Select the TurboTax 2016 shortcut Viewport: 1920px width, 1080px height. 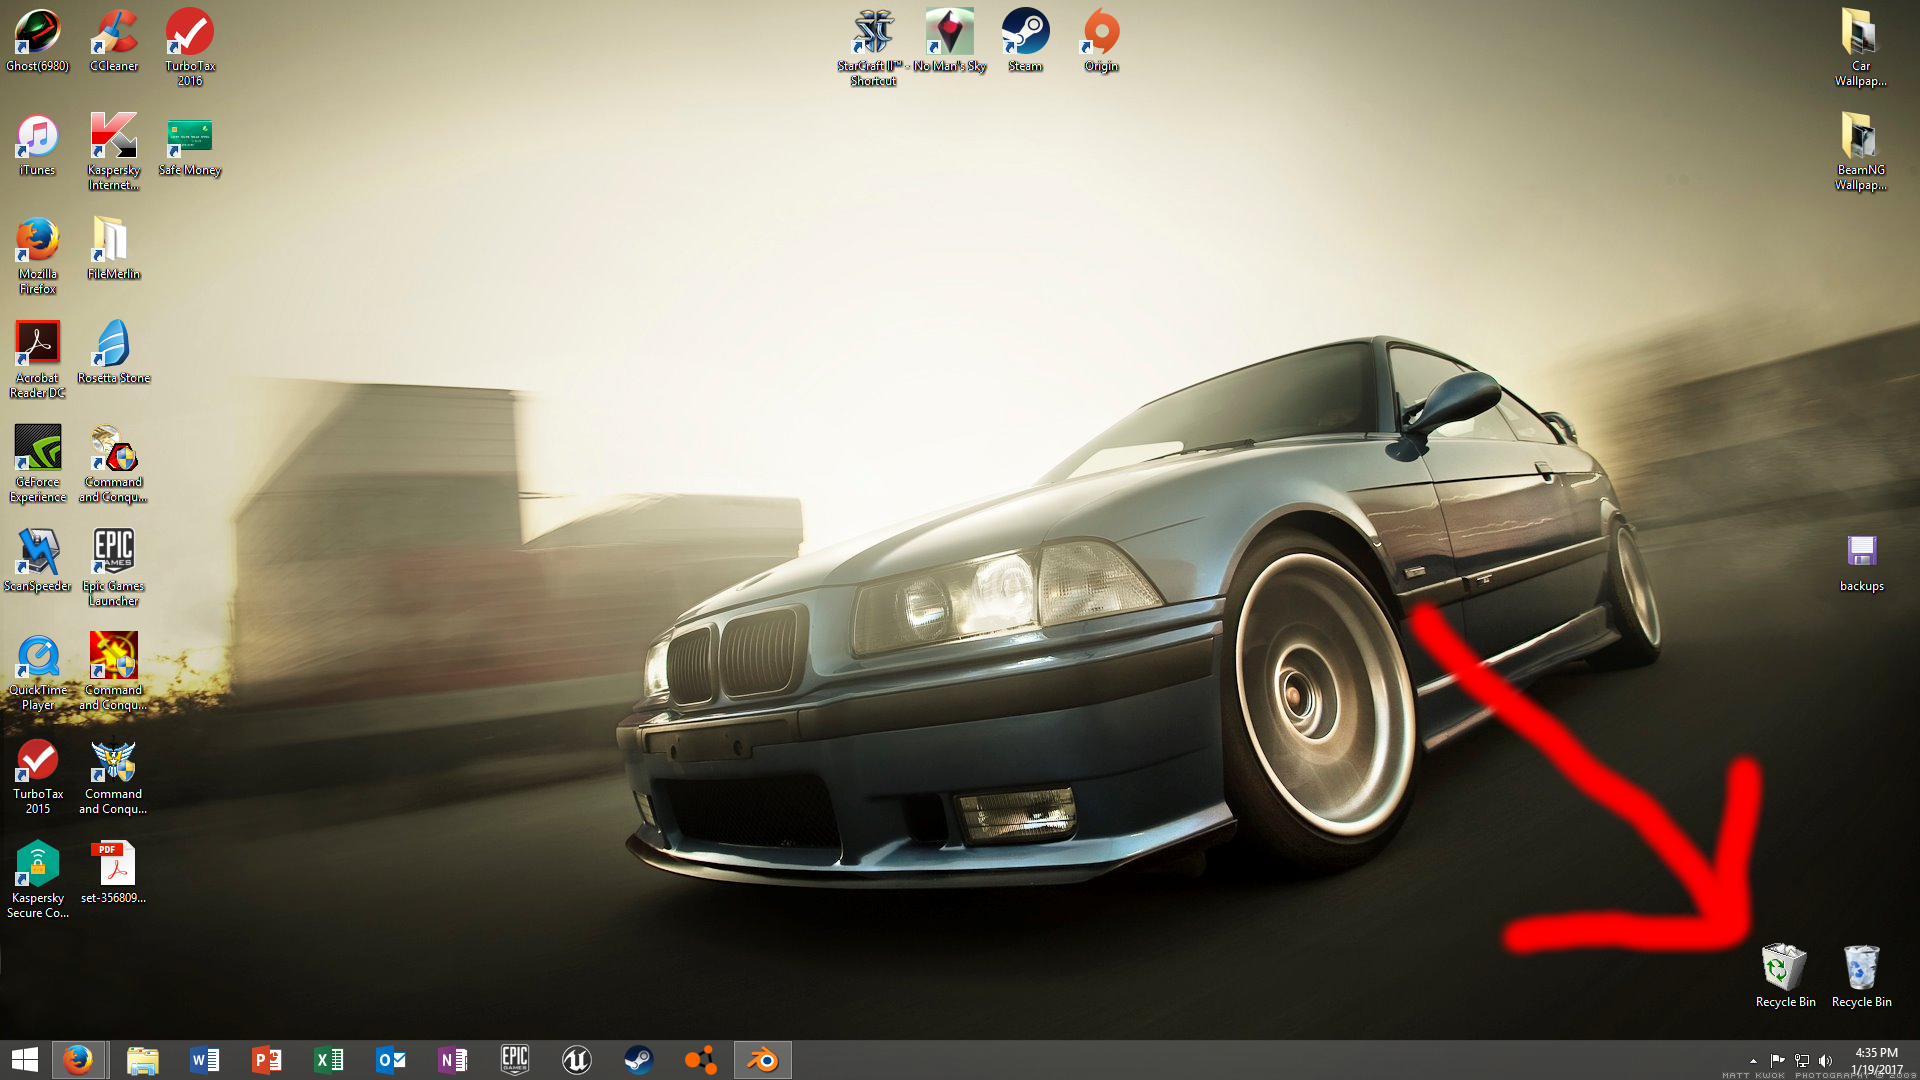pos(190,47)
